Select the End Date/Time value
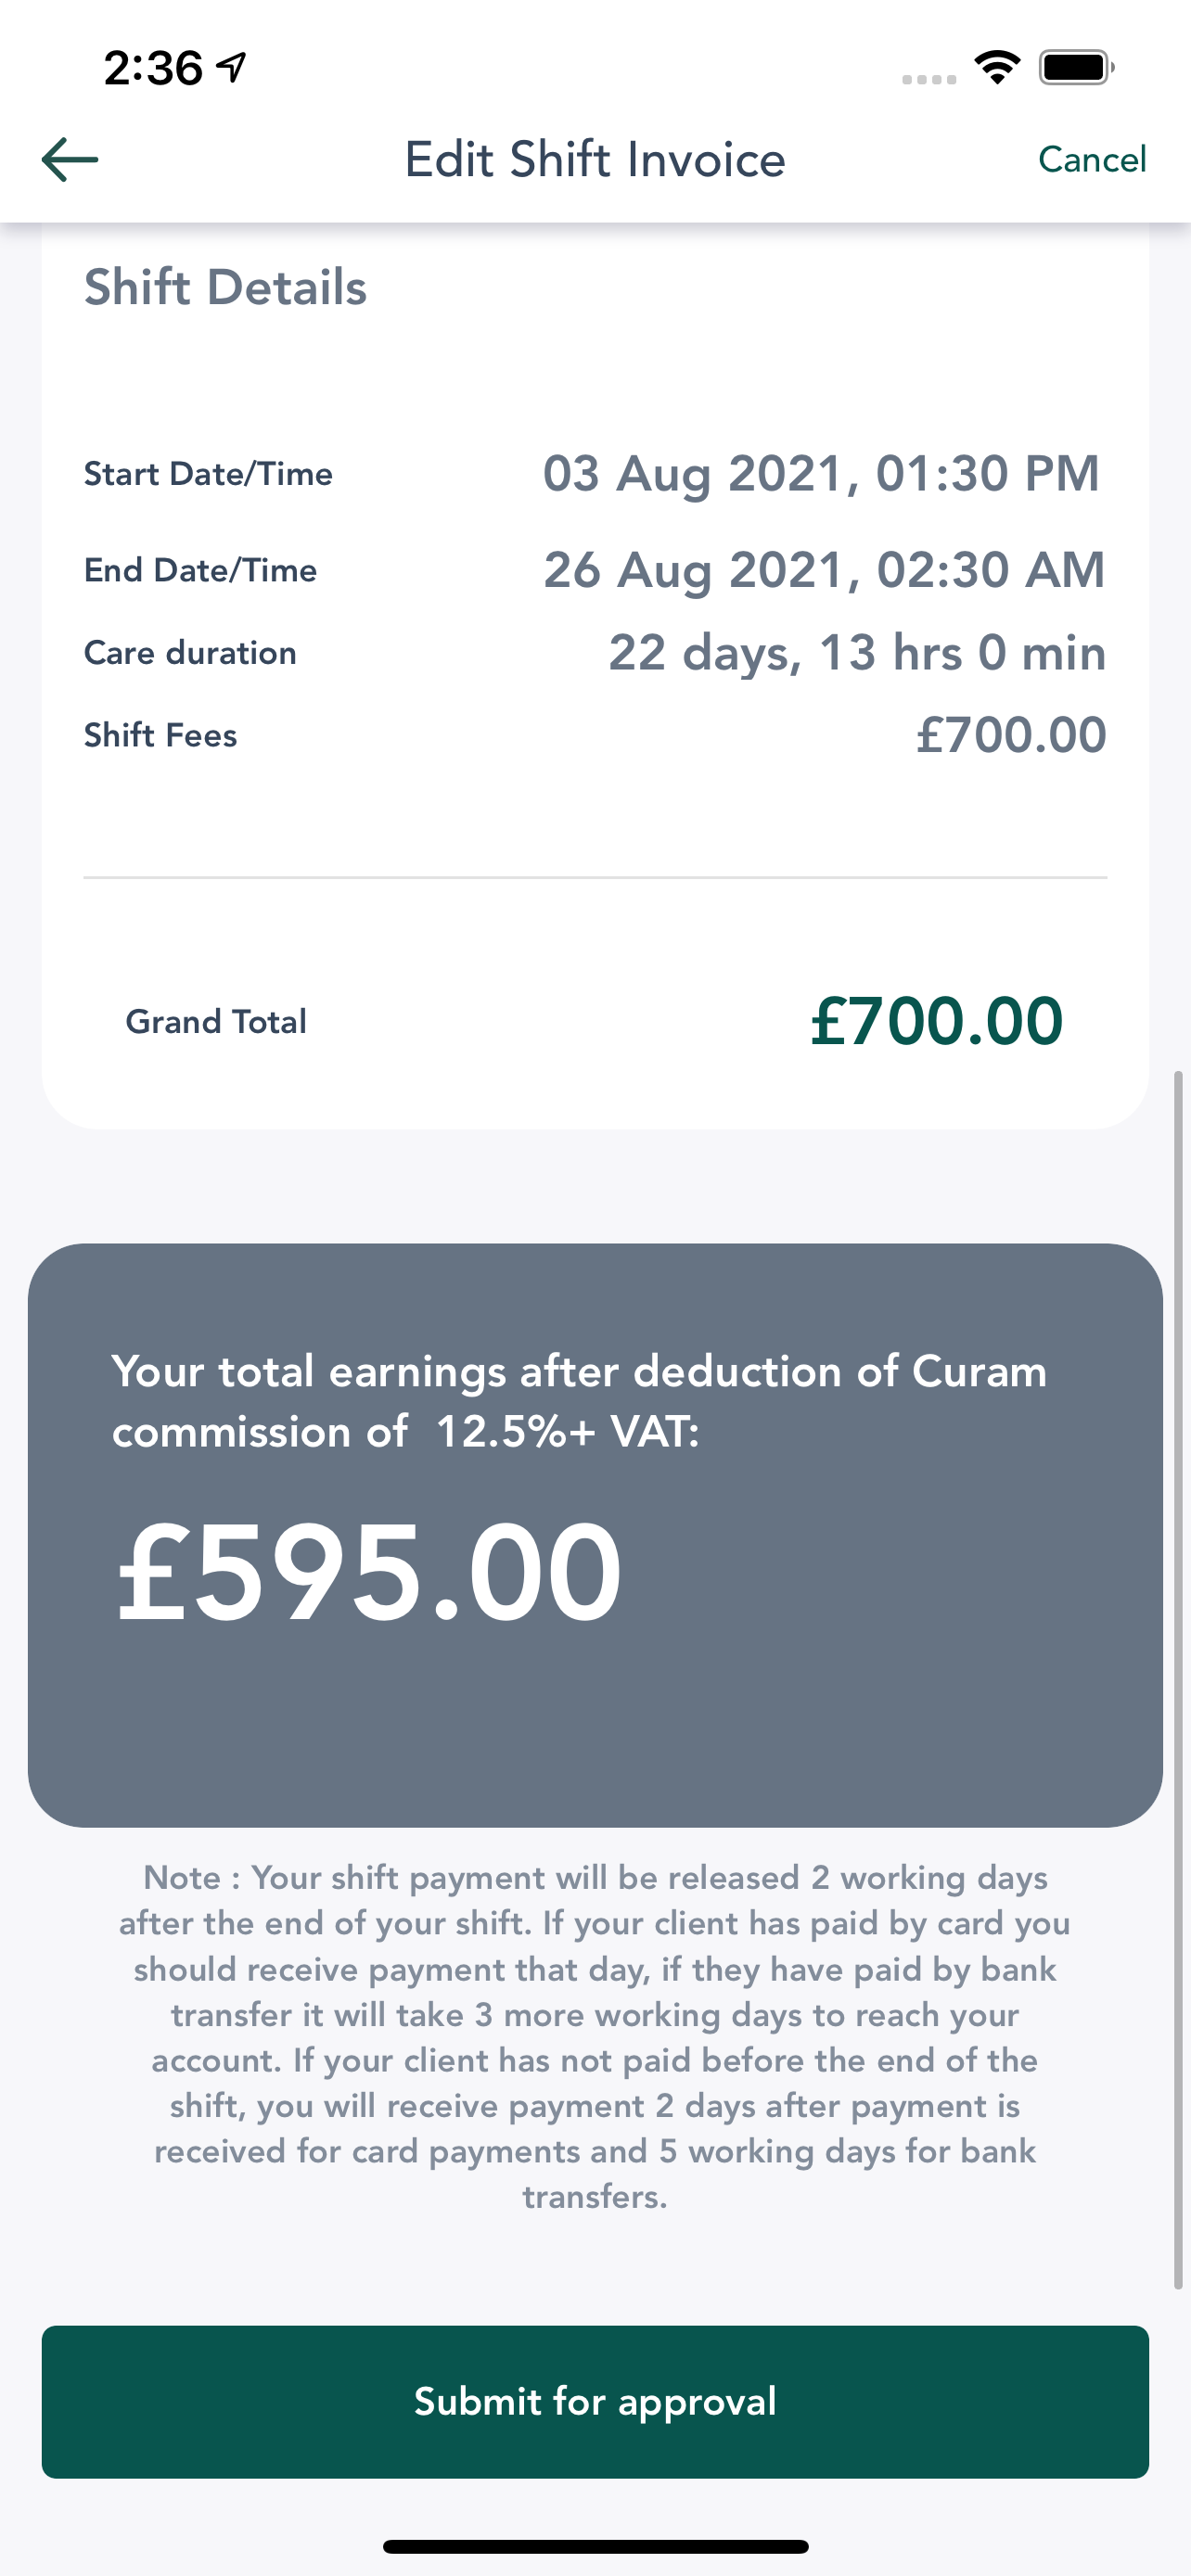Viewport: 1191px width, 2576px height. point(824,570)
